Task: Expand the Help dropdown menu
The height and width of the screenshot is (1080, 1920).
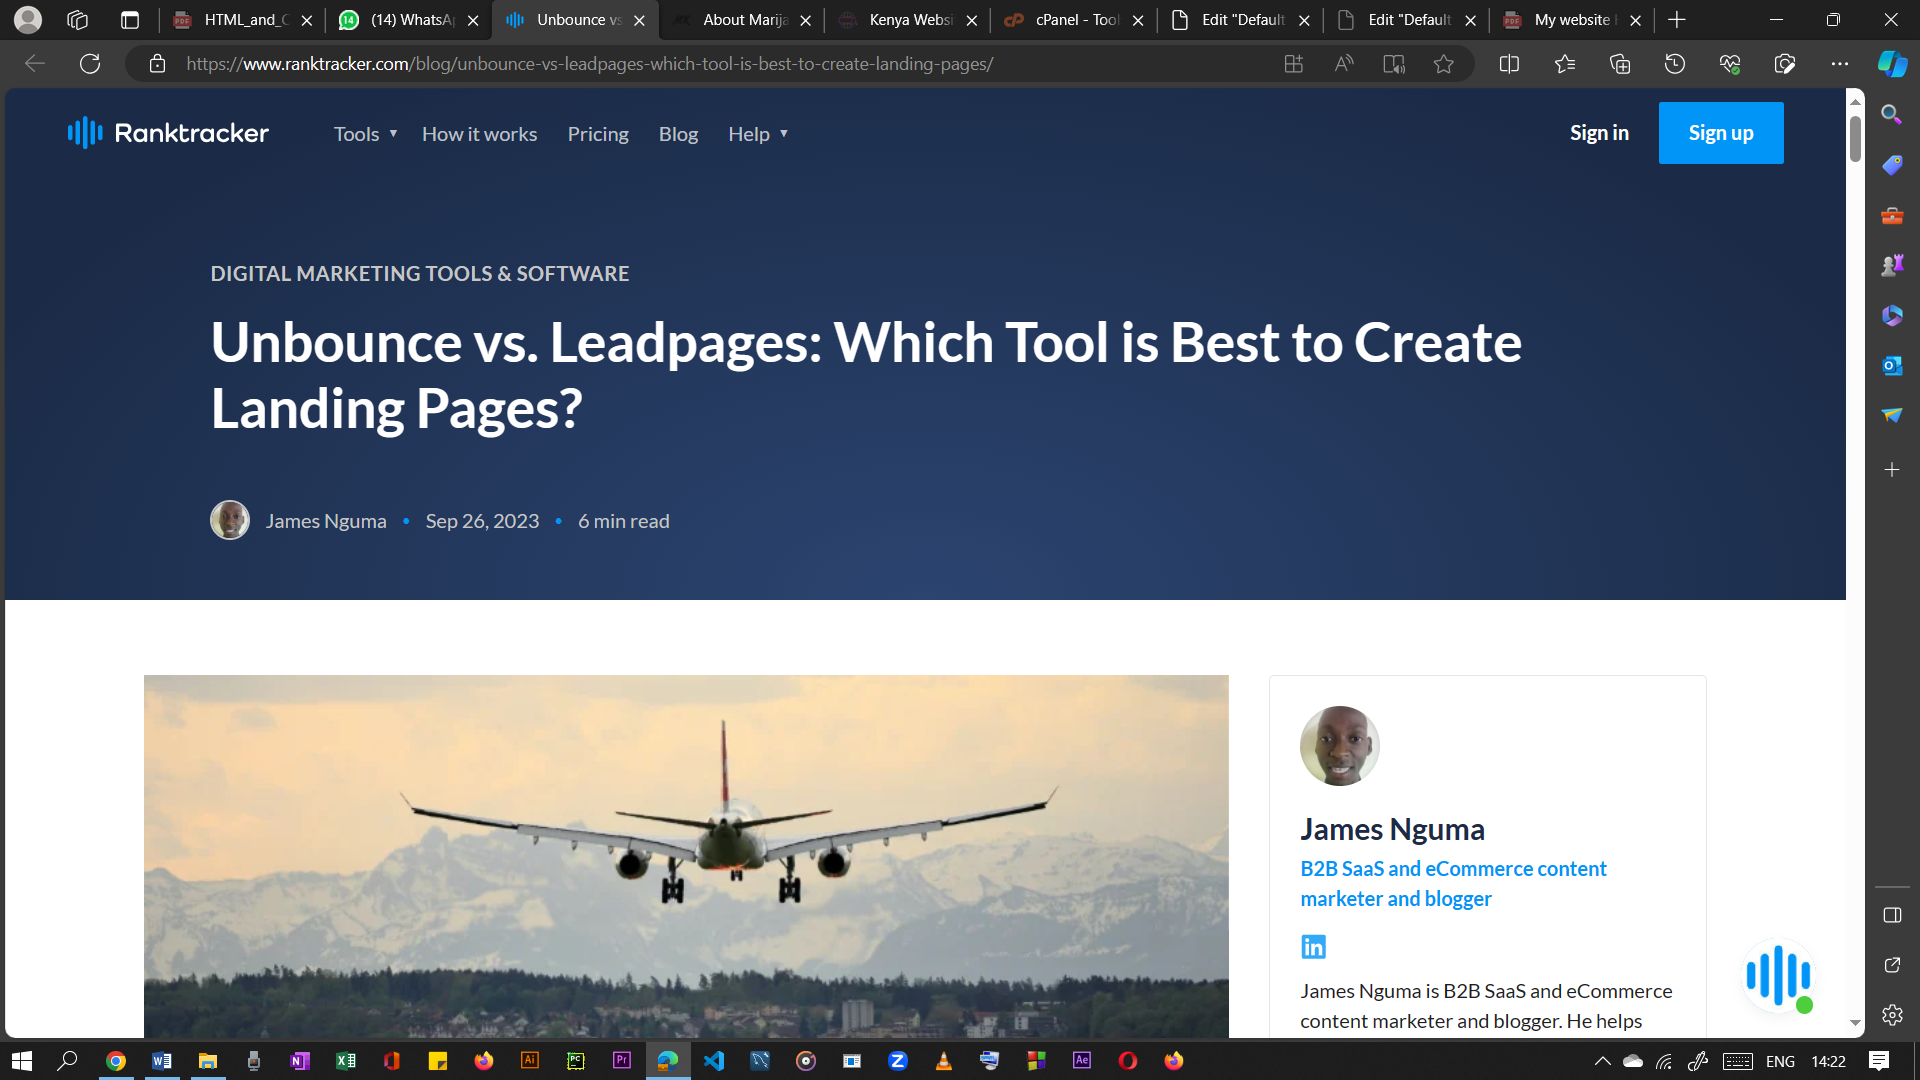Action: (x=758, y=134)
